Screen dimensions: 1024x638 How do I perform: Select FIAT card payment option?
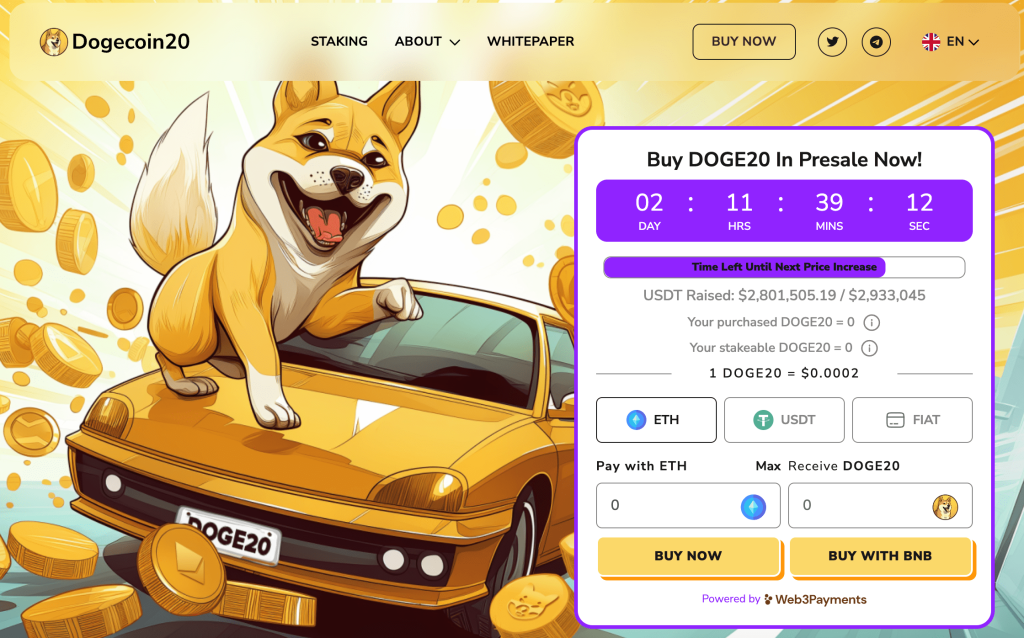click(x=912, y=420)
